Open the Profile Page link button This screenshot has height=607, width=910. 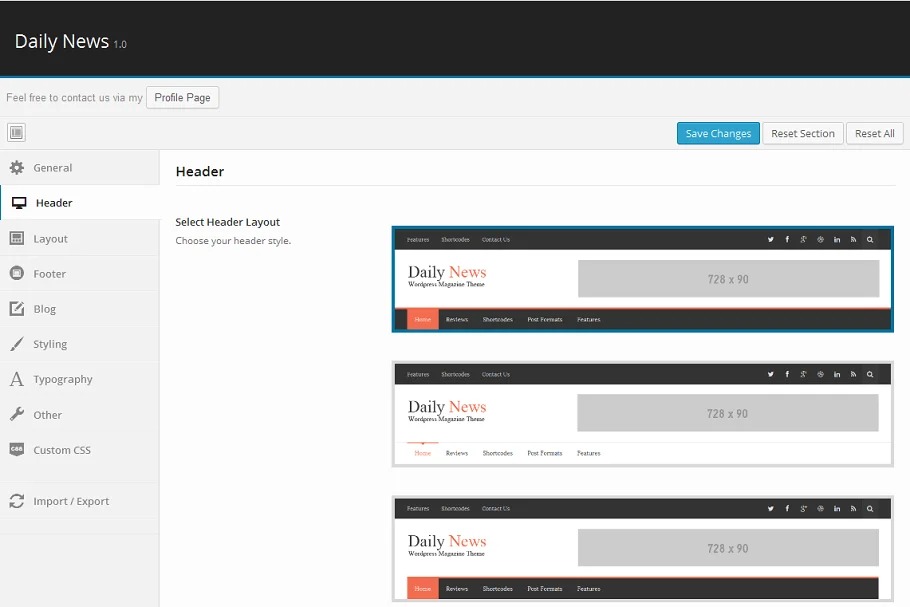click(x=182, y=98)
